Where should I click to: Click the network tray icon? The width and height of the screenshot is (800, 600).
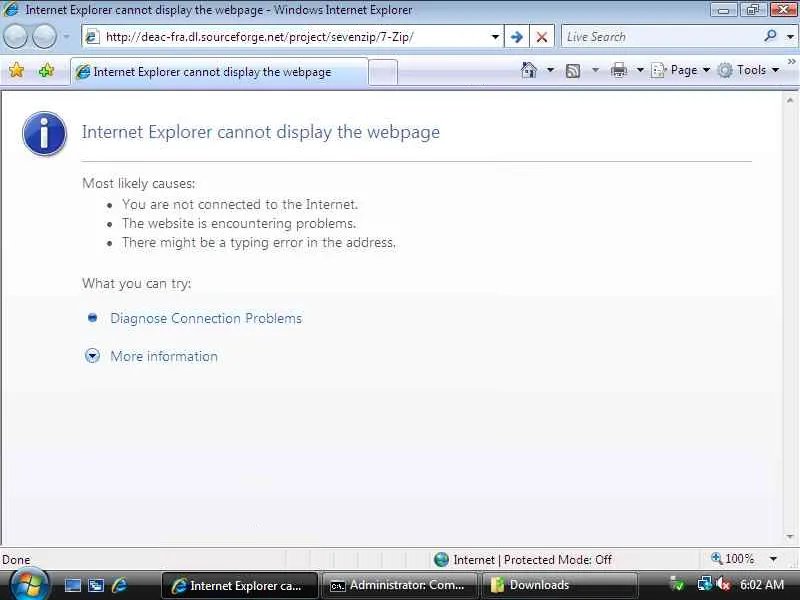tap(705, 584)
